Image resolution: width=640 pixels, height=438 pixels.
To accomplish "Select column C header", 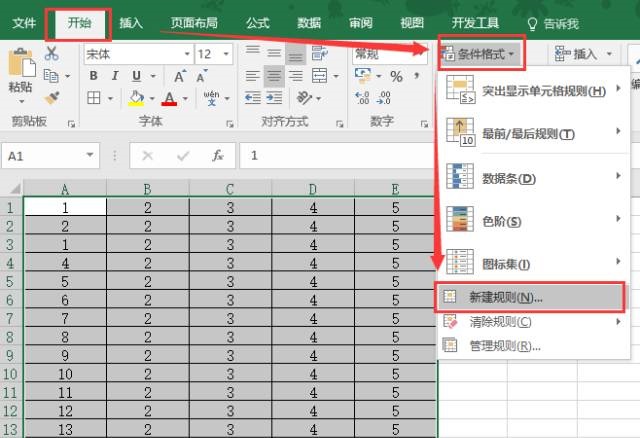I will click(x=230, y=189).
